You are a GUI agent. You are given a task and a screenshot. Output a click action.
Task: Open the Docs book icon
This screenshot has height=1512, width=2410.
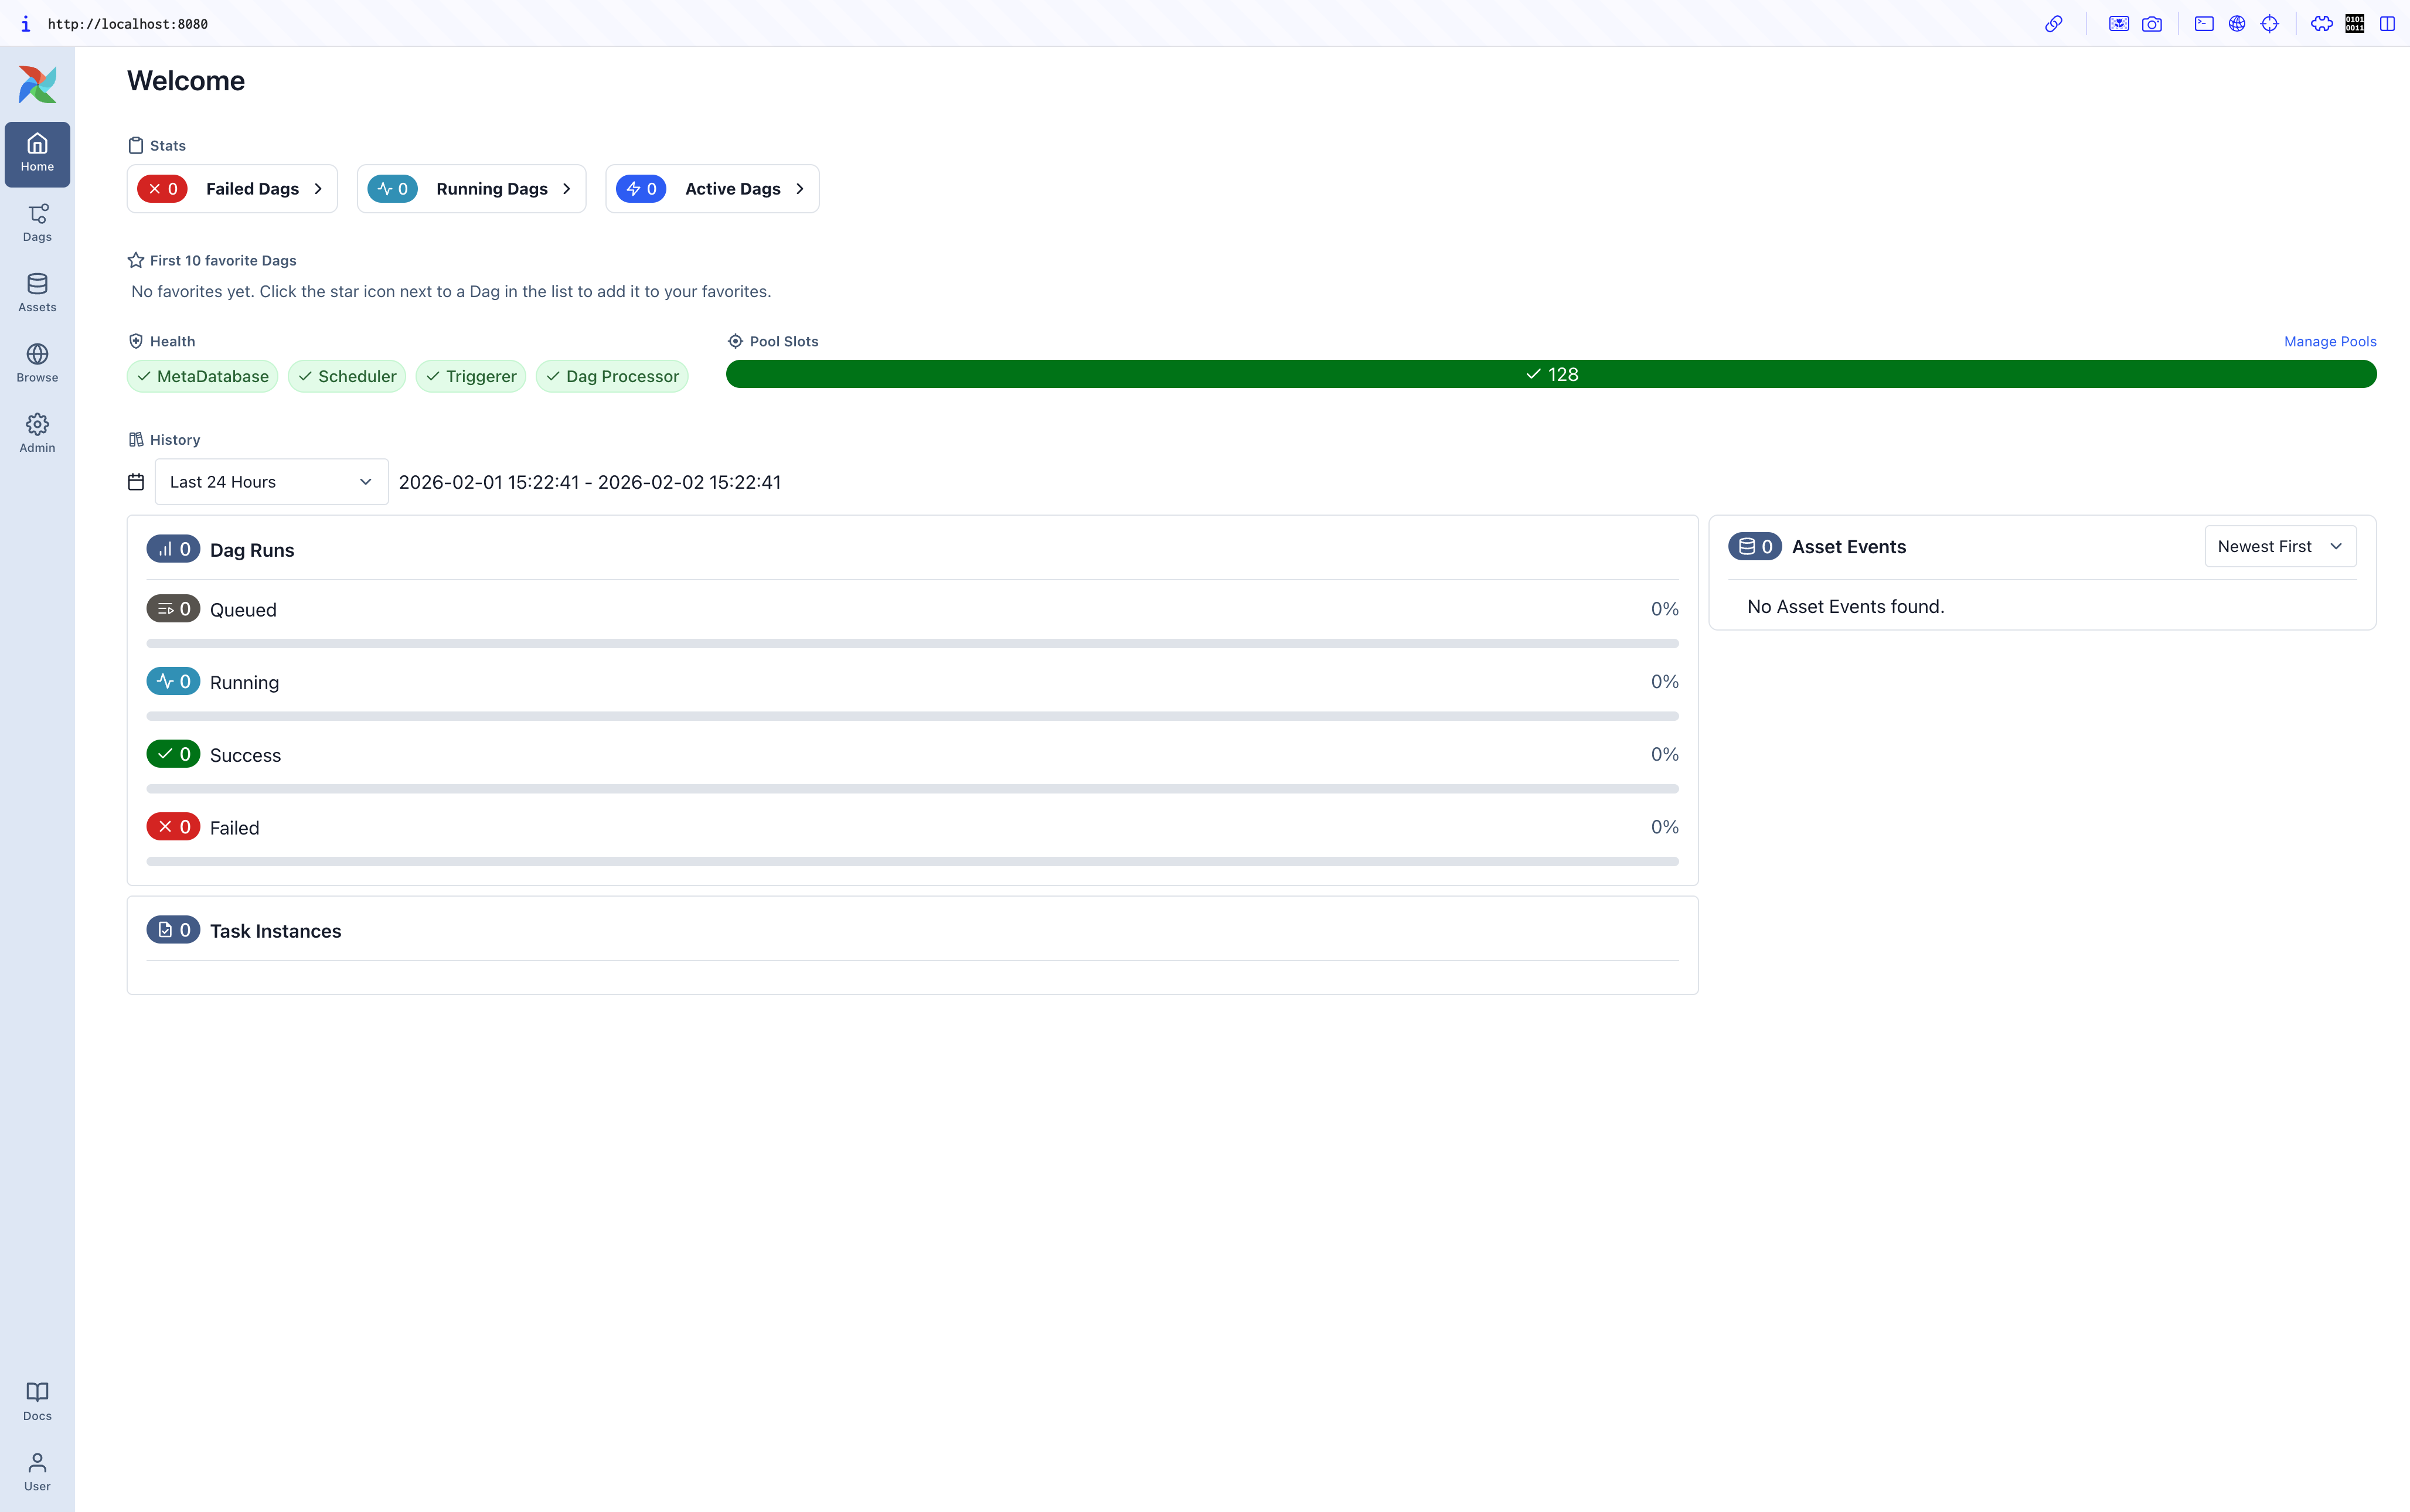click(37, 1400)
